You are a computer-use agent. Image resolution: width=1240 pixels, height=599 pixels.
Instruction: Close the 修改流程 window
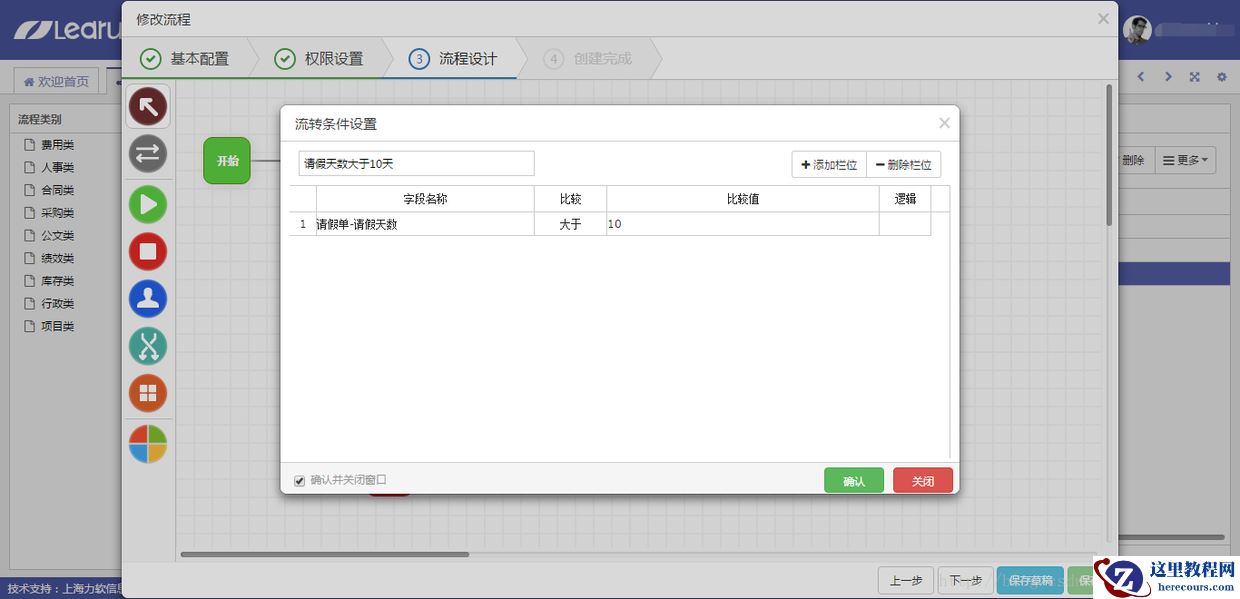1103,18
